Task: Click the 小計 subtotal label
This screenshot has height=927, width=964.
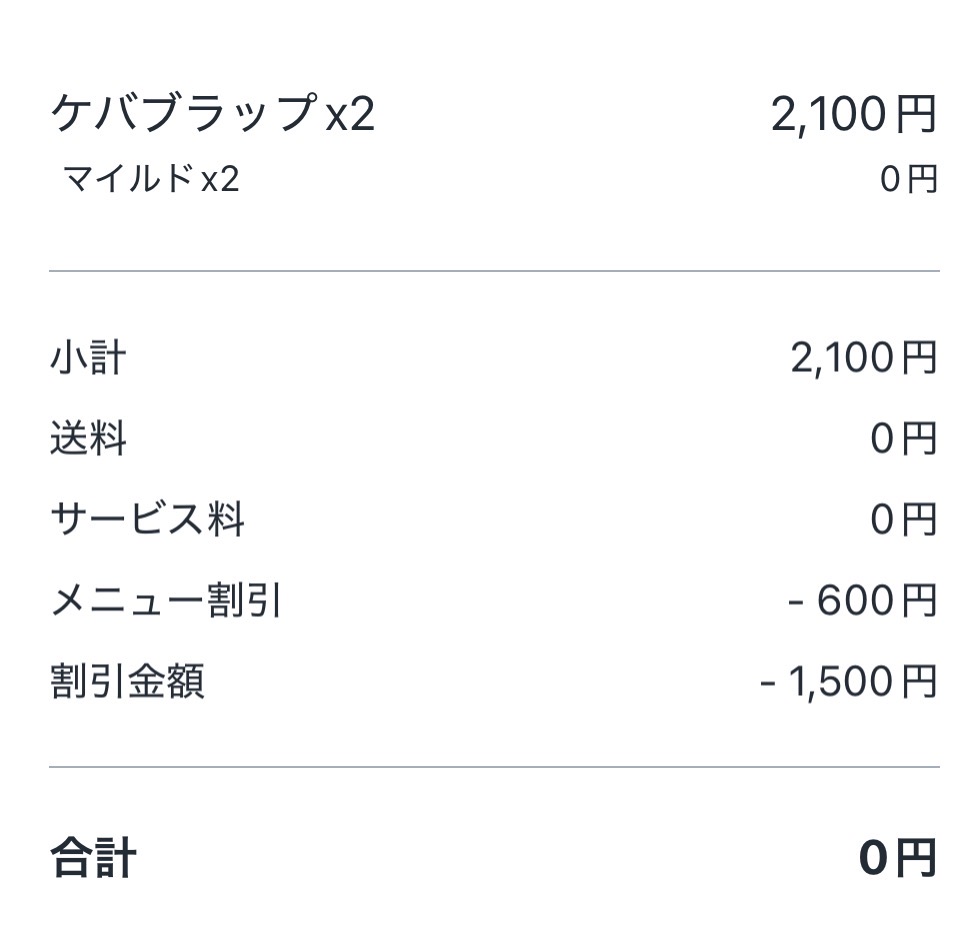Action: click(88, 357)
